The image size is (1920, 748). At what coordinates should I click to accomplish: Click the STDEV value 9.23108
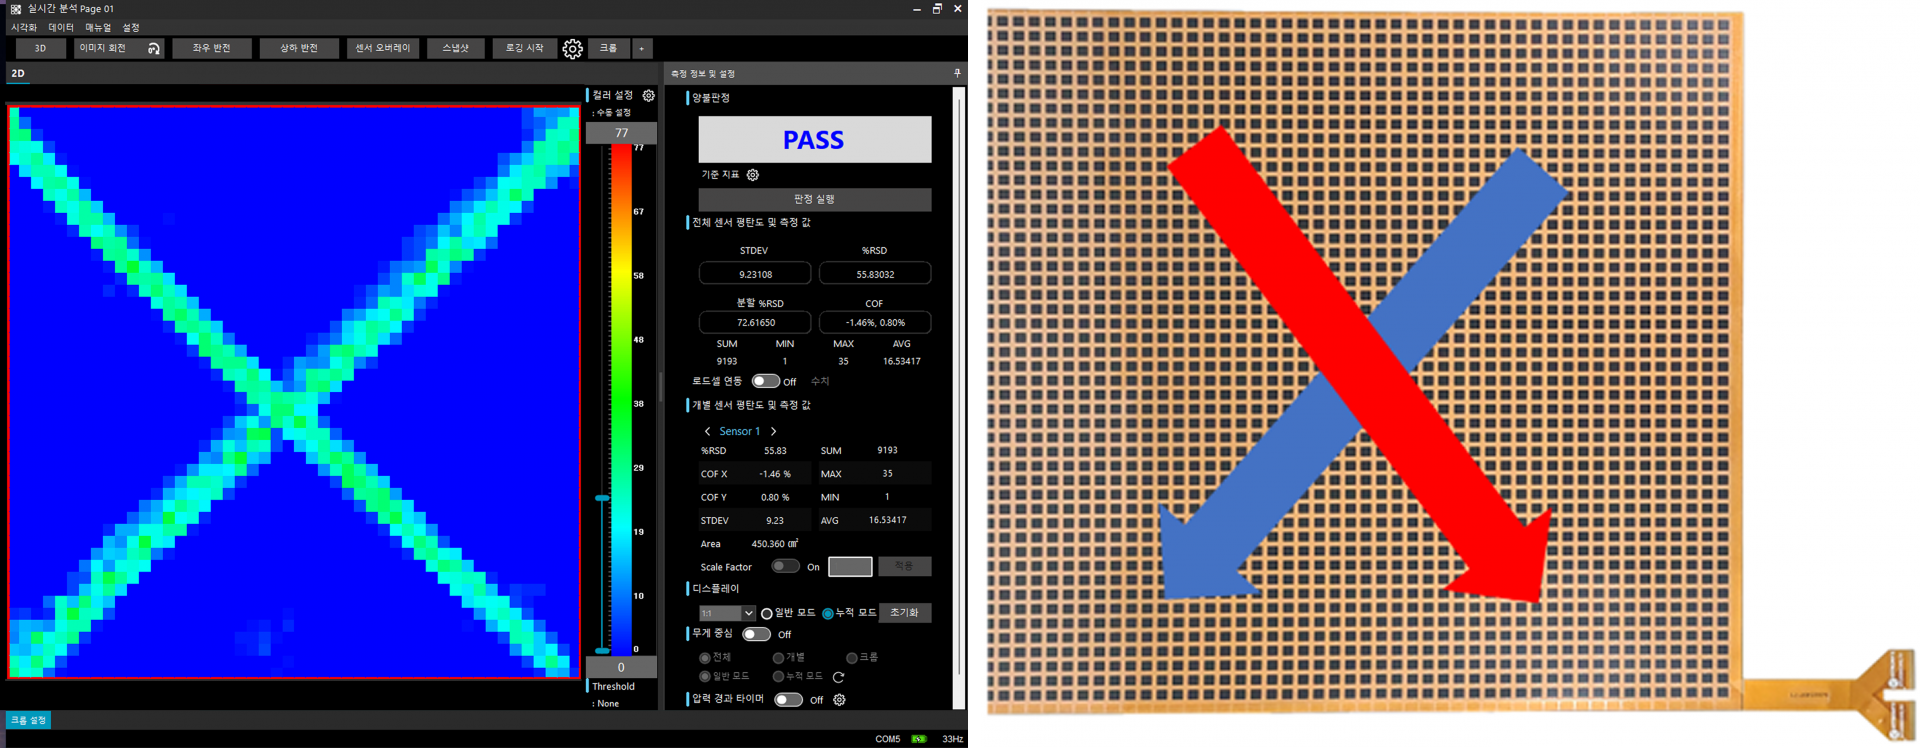755,274
